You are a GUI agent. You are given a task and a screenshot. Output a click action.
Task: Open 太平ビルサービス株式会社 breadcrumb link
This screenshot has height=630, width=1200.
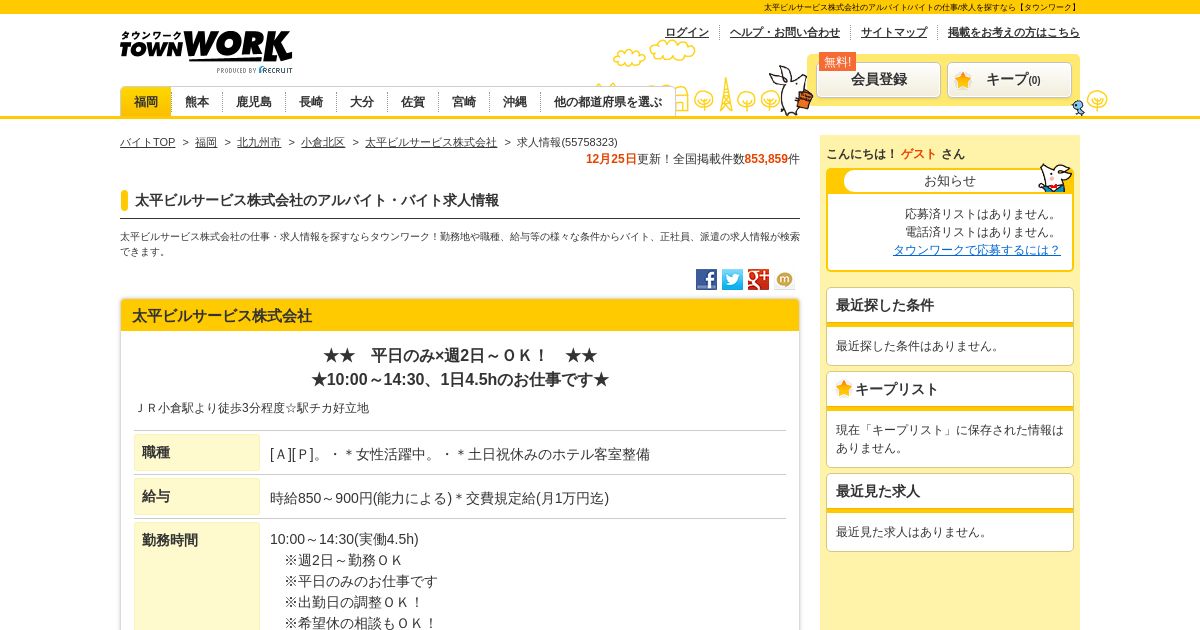(431, 142)
